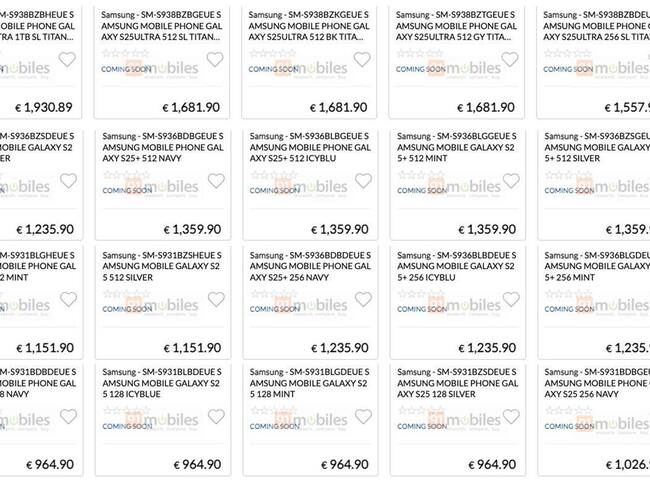Save S25+ 512 Icyblu to favorites
The height and width of the screenshot is (487, 650).
(363, 181)
